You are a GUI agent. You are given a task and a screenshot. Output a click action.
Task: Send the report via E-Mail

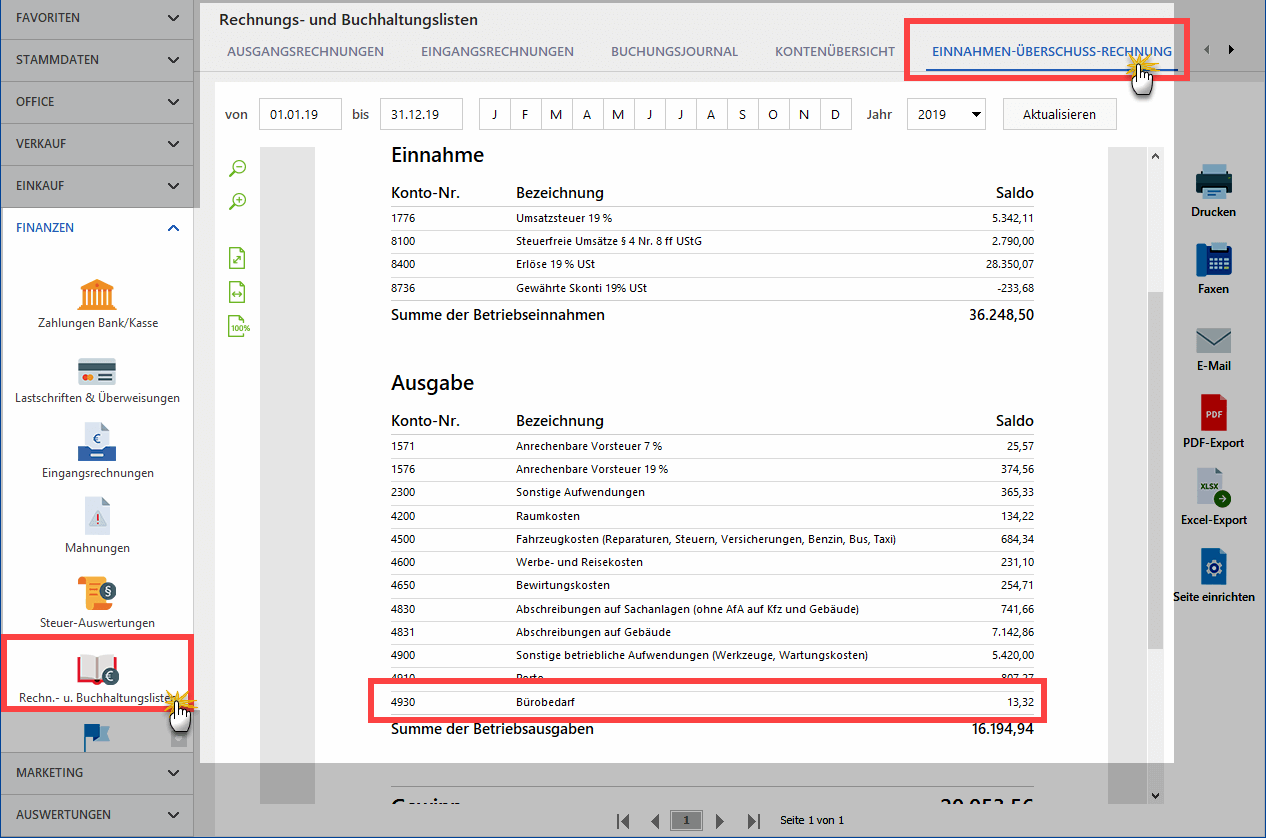[x=1213, y=347]
